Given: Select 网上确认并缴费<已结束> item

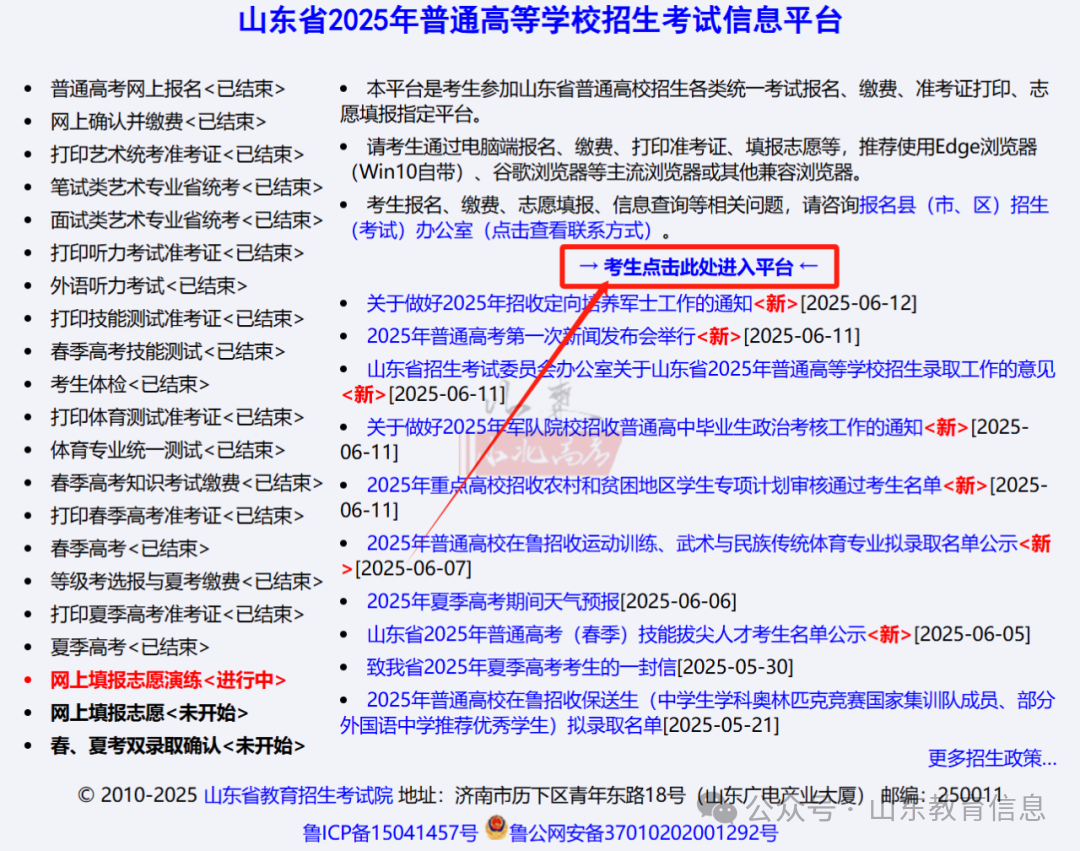Looking at the screenshot, I should [x=158, y=122].
